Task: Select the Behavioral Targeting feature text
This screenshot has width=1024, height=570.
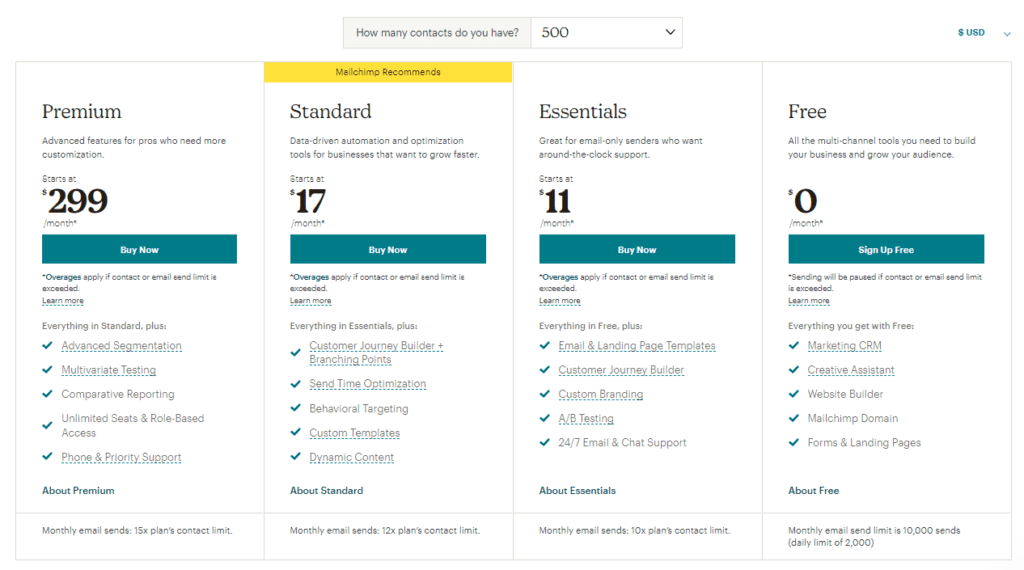Action: point(359,409)
